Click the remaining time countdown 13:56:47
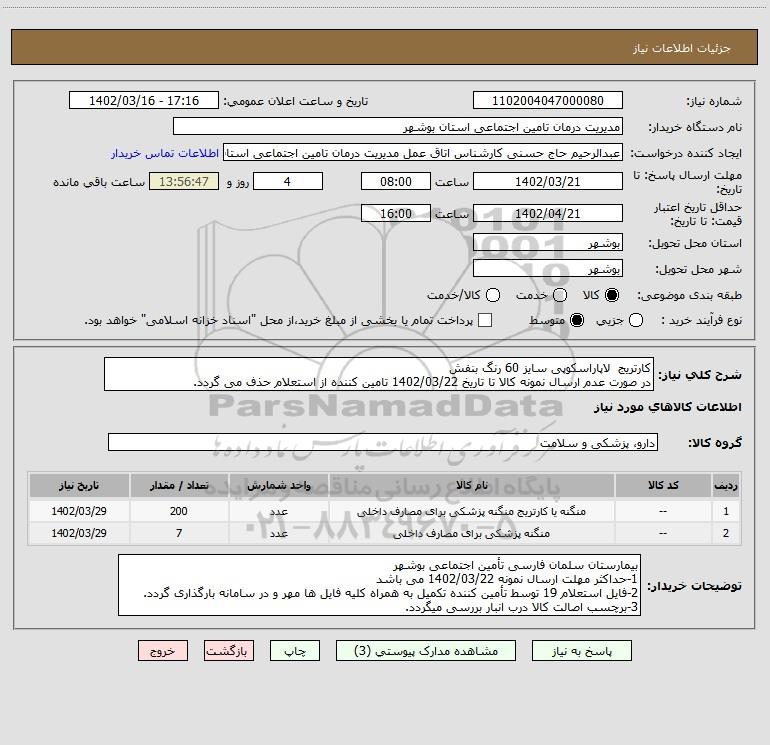 (x=184, y=182)
